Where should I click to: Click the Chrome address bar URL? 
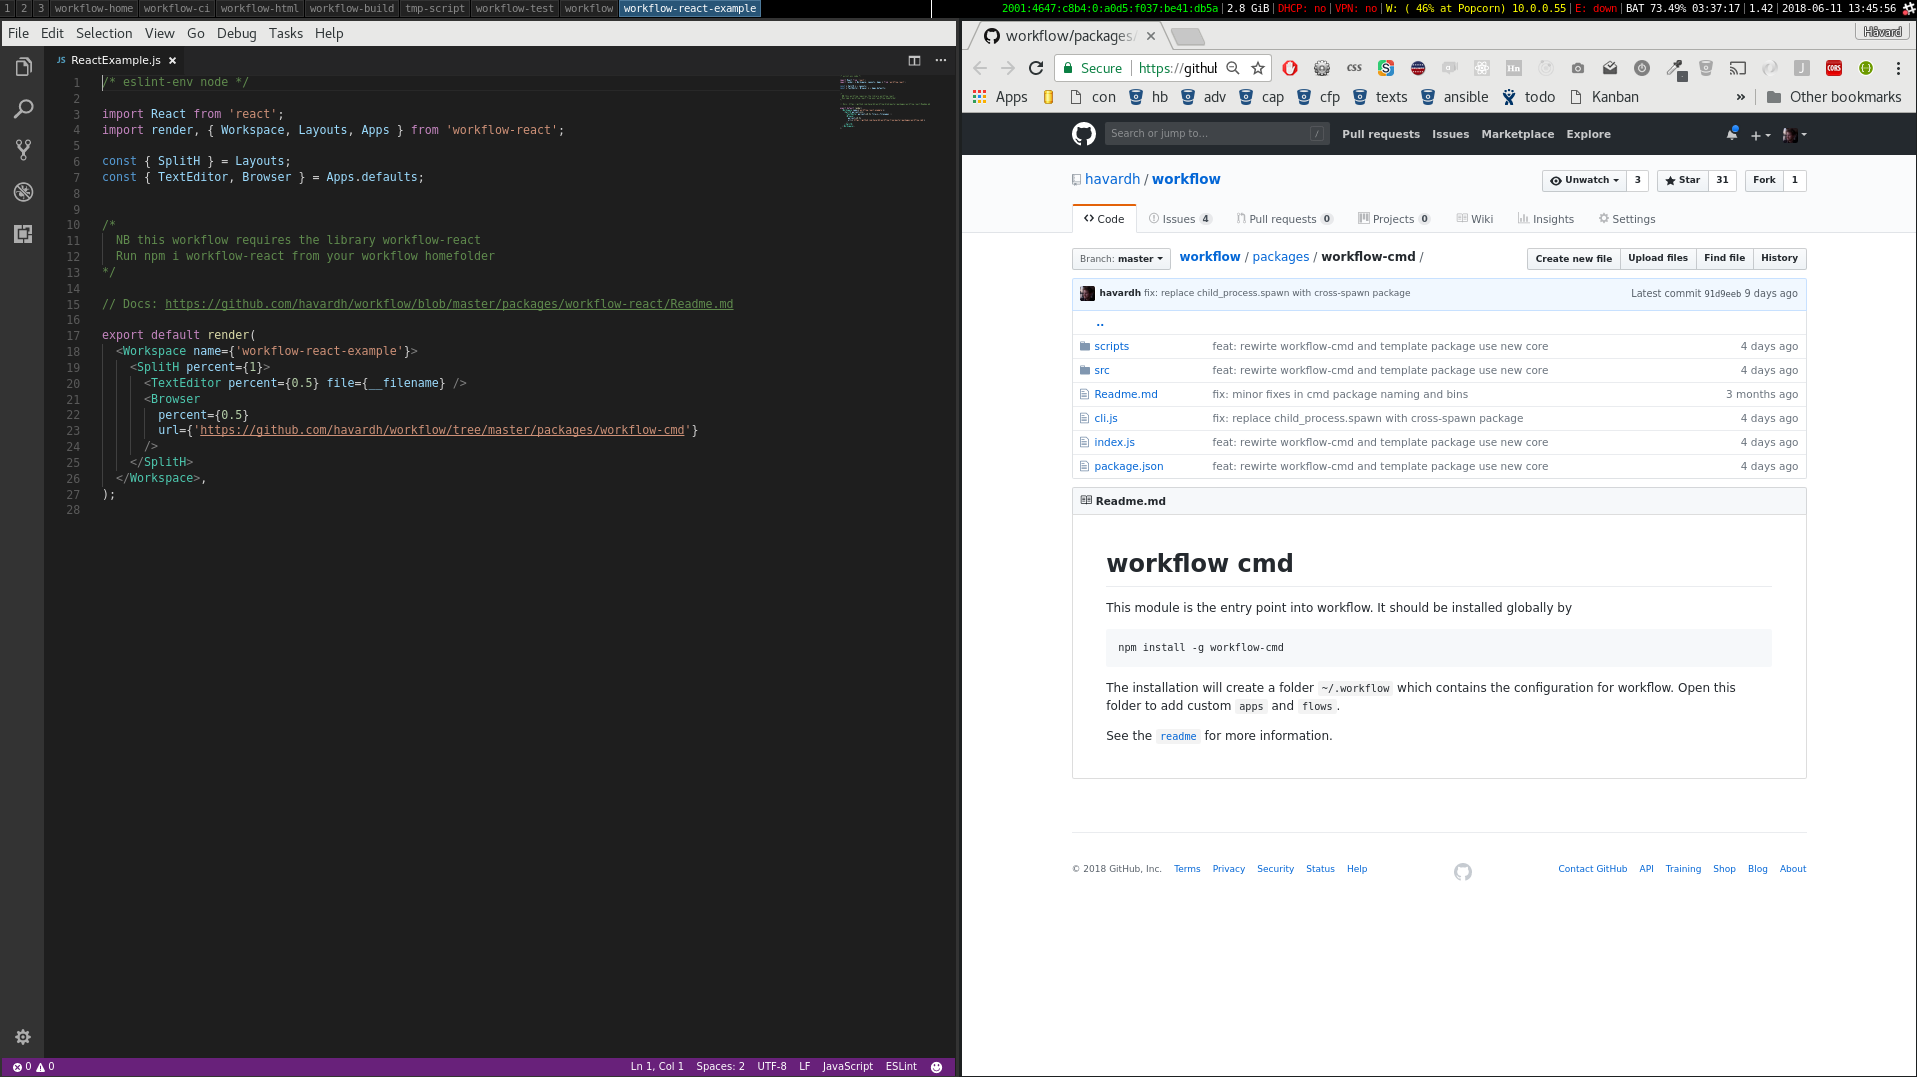[x=1178, y=68]
